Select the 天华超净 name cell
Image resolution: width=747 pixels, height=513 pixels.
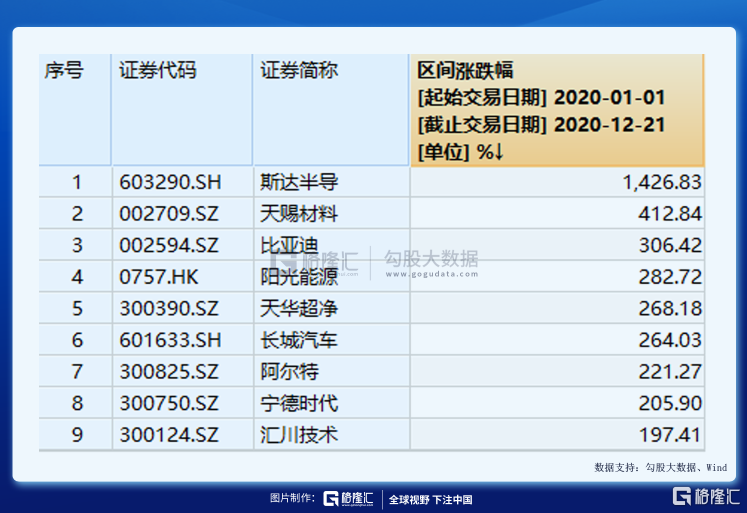(x=331, y=308)
